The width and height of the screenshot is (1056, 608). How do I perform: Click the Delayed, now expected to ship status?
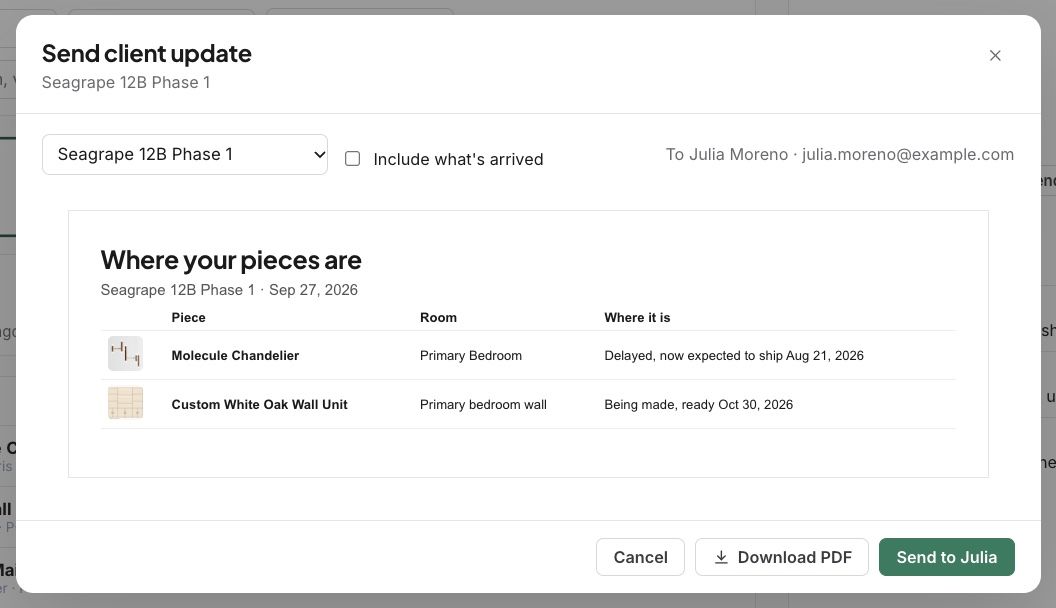pos(733,356)
